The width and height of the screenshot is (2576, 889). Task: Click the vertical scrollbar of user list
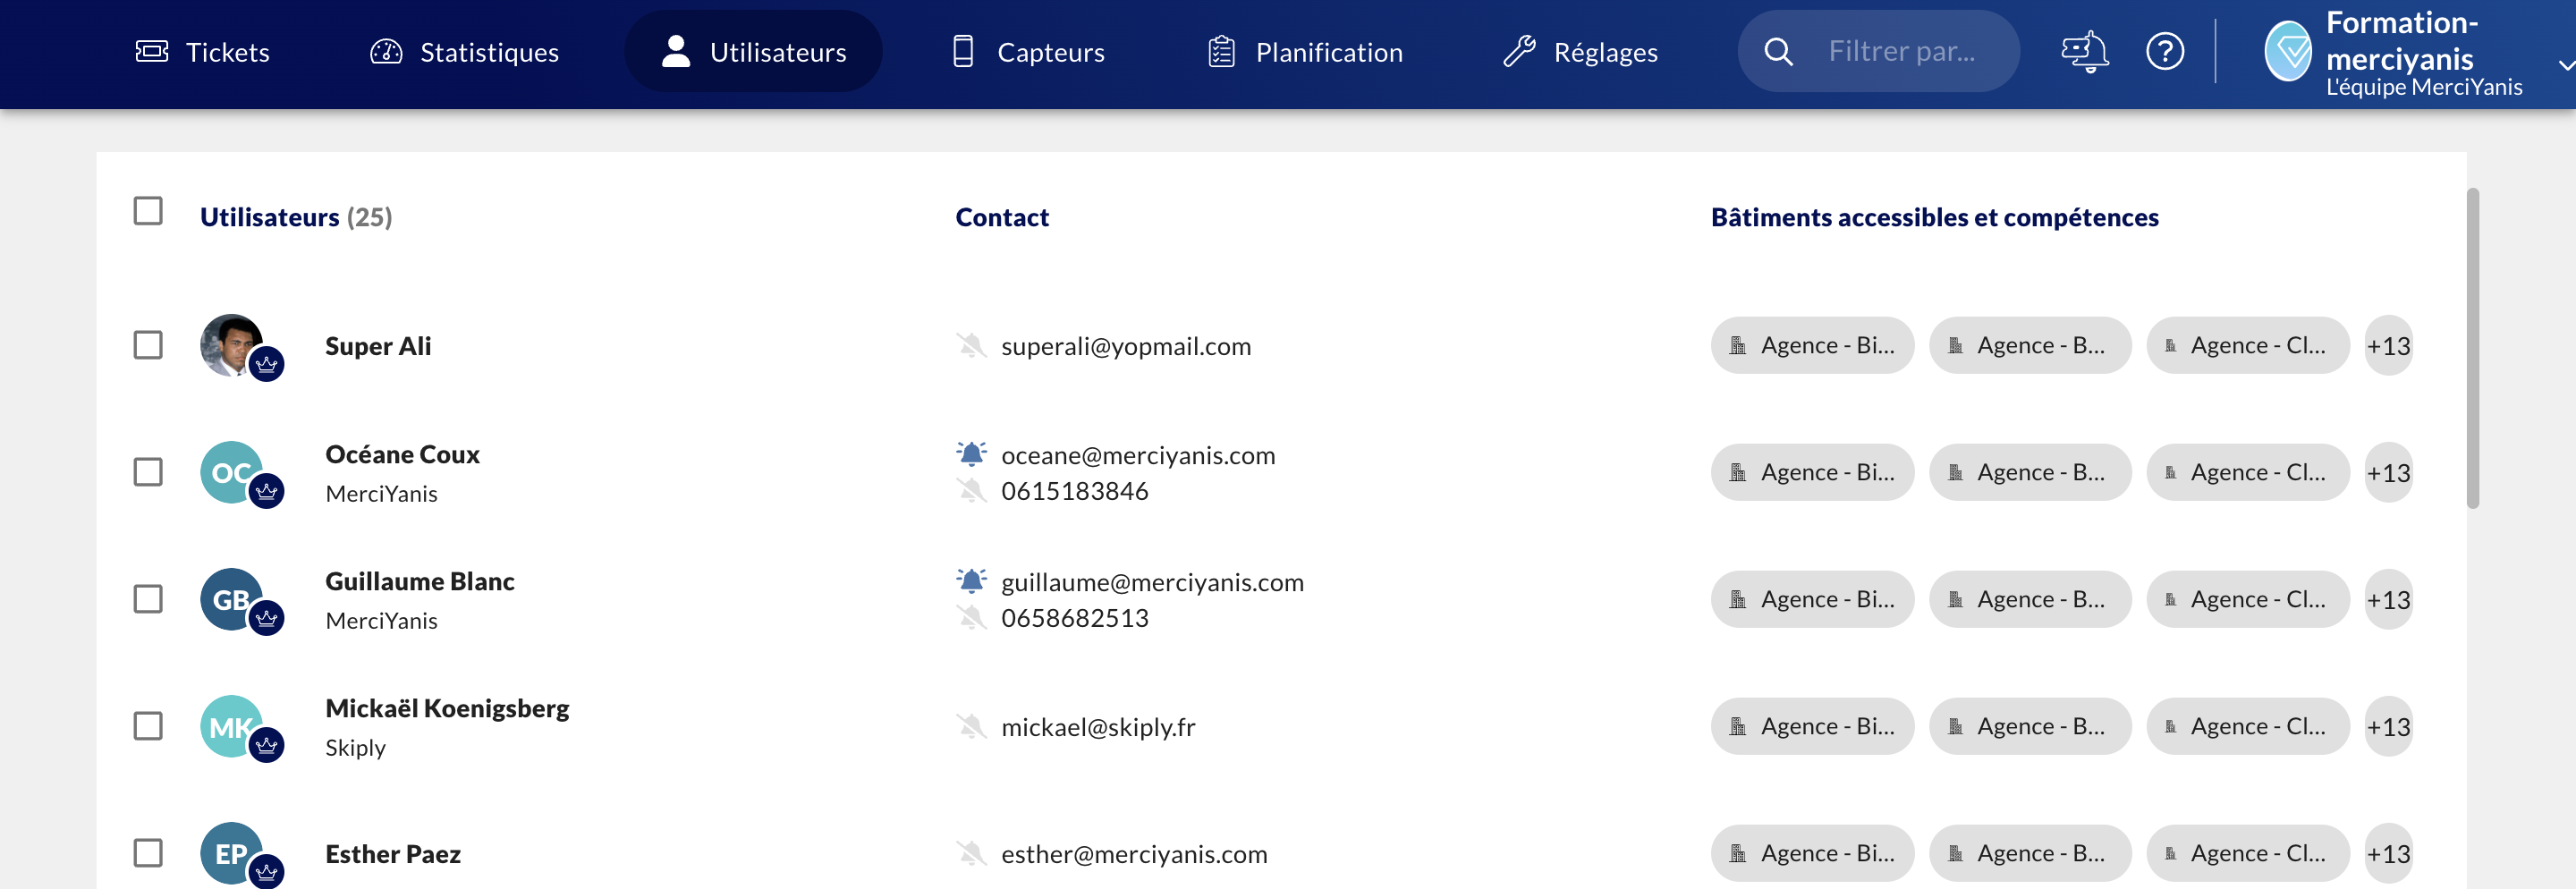2472,350
